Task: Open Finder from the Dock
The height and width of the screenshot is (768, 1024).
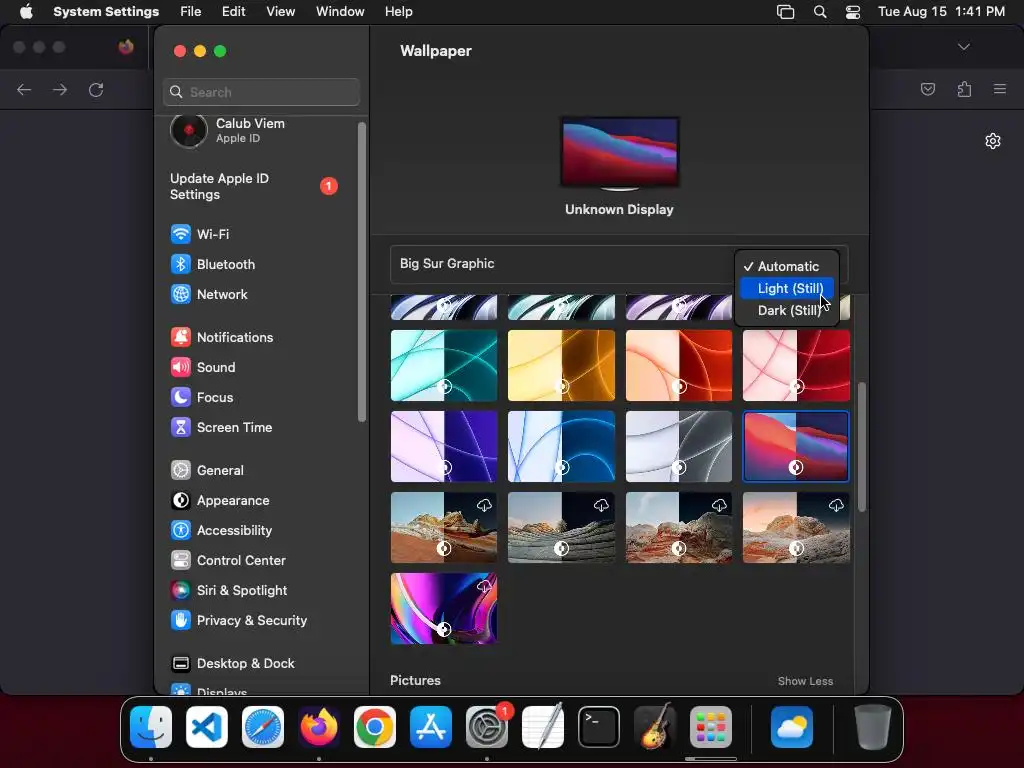Action: [x=151, y=727]
